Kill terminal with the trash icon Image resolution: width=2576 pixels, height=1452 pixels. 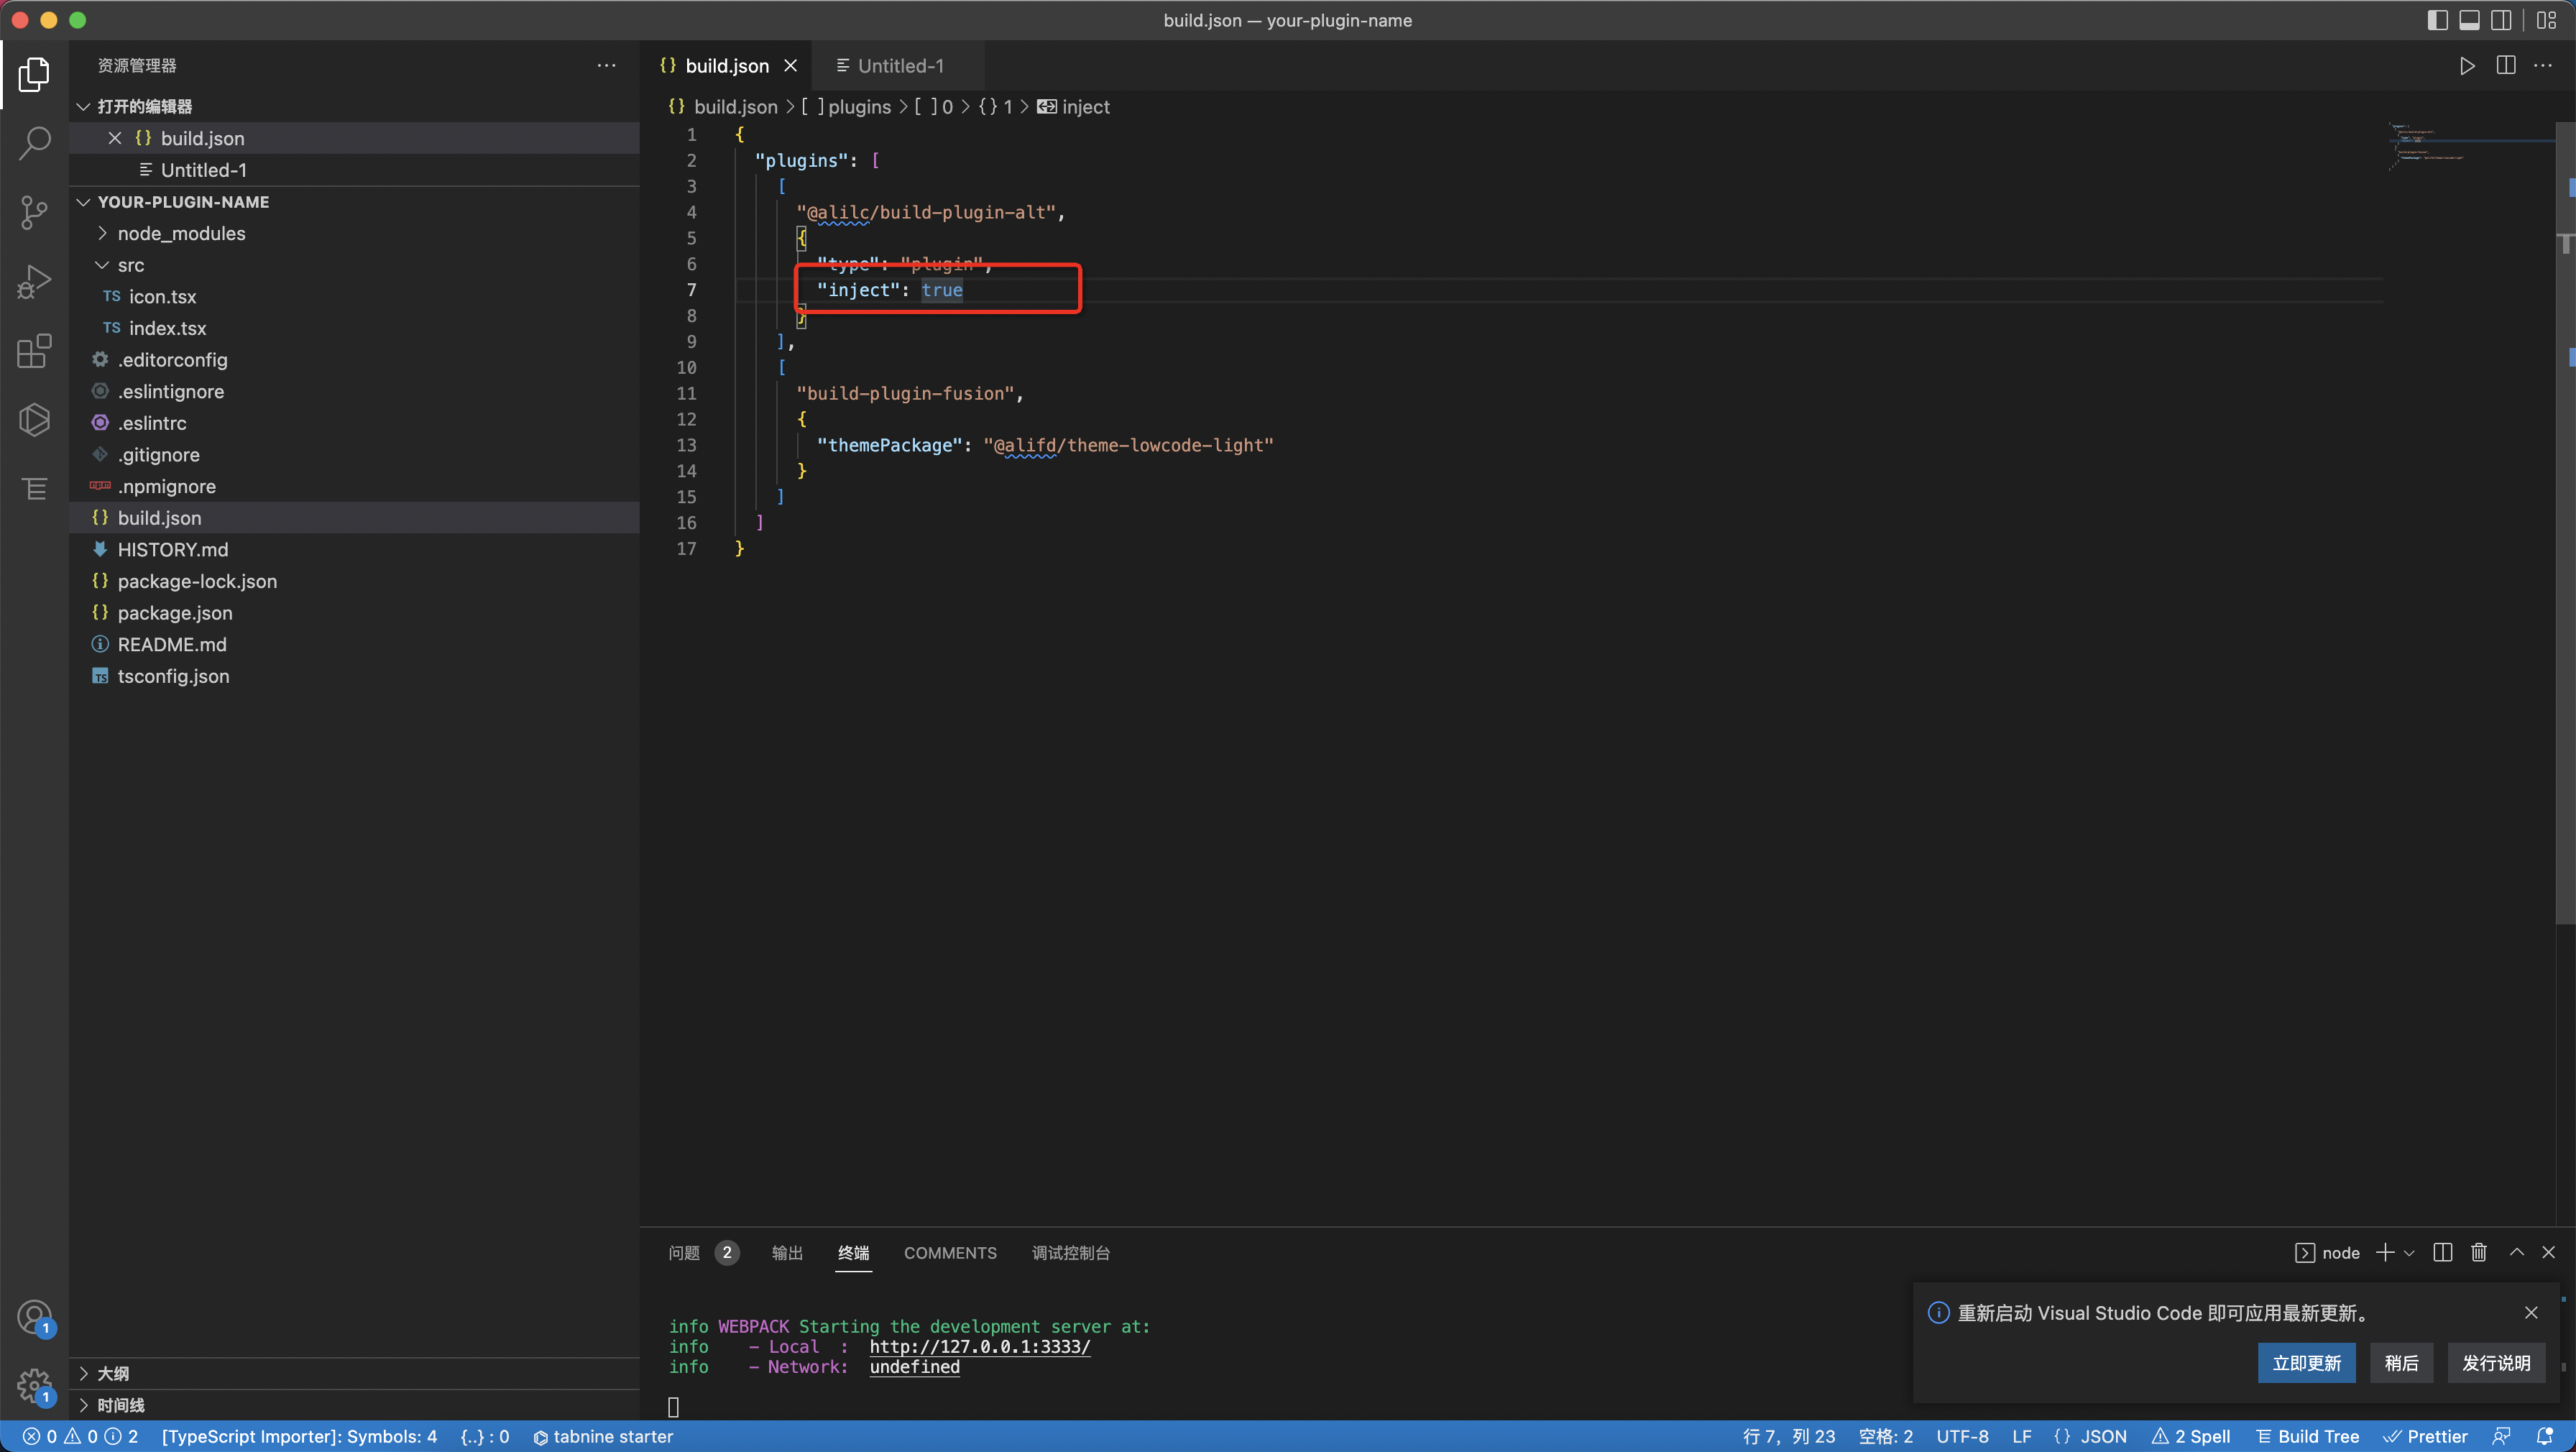(x=2478, y=1253)
